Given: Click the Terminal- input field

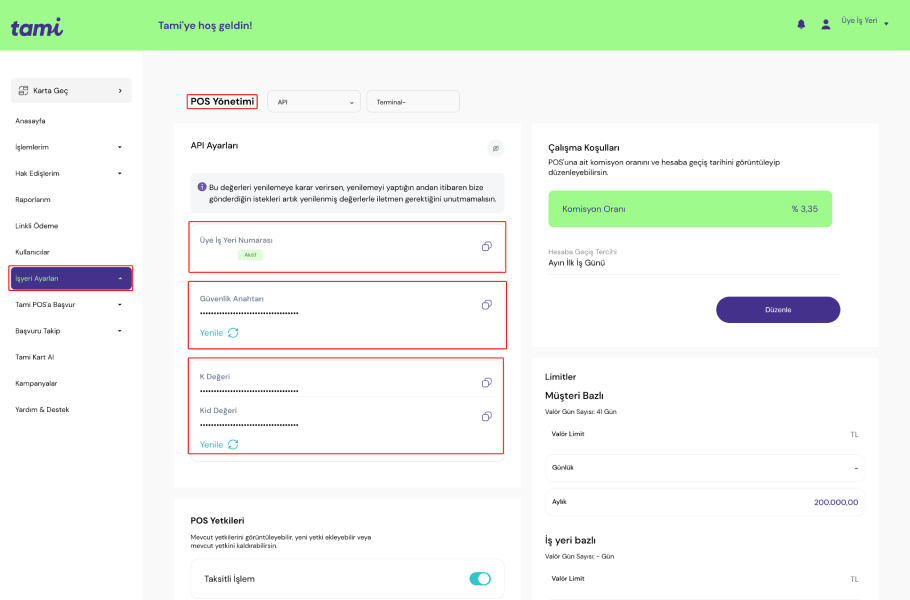Looking at the screenshot, I should coord(413,102).
